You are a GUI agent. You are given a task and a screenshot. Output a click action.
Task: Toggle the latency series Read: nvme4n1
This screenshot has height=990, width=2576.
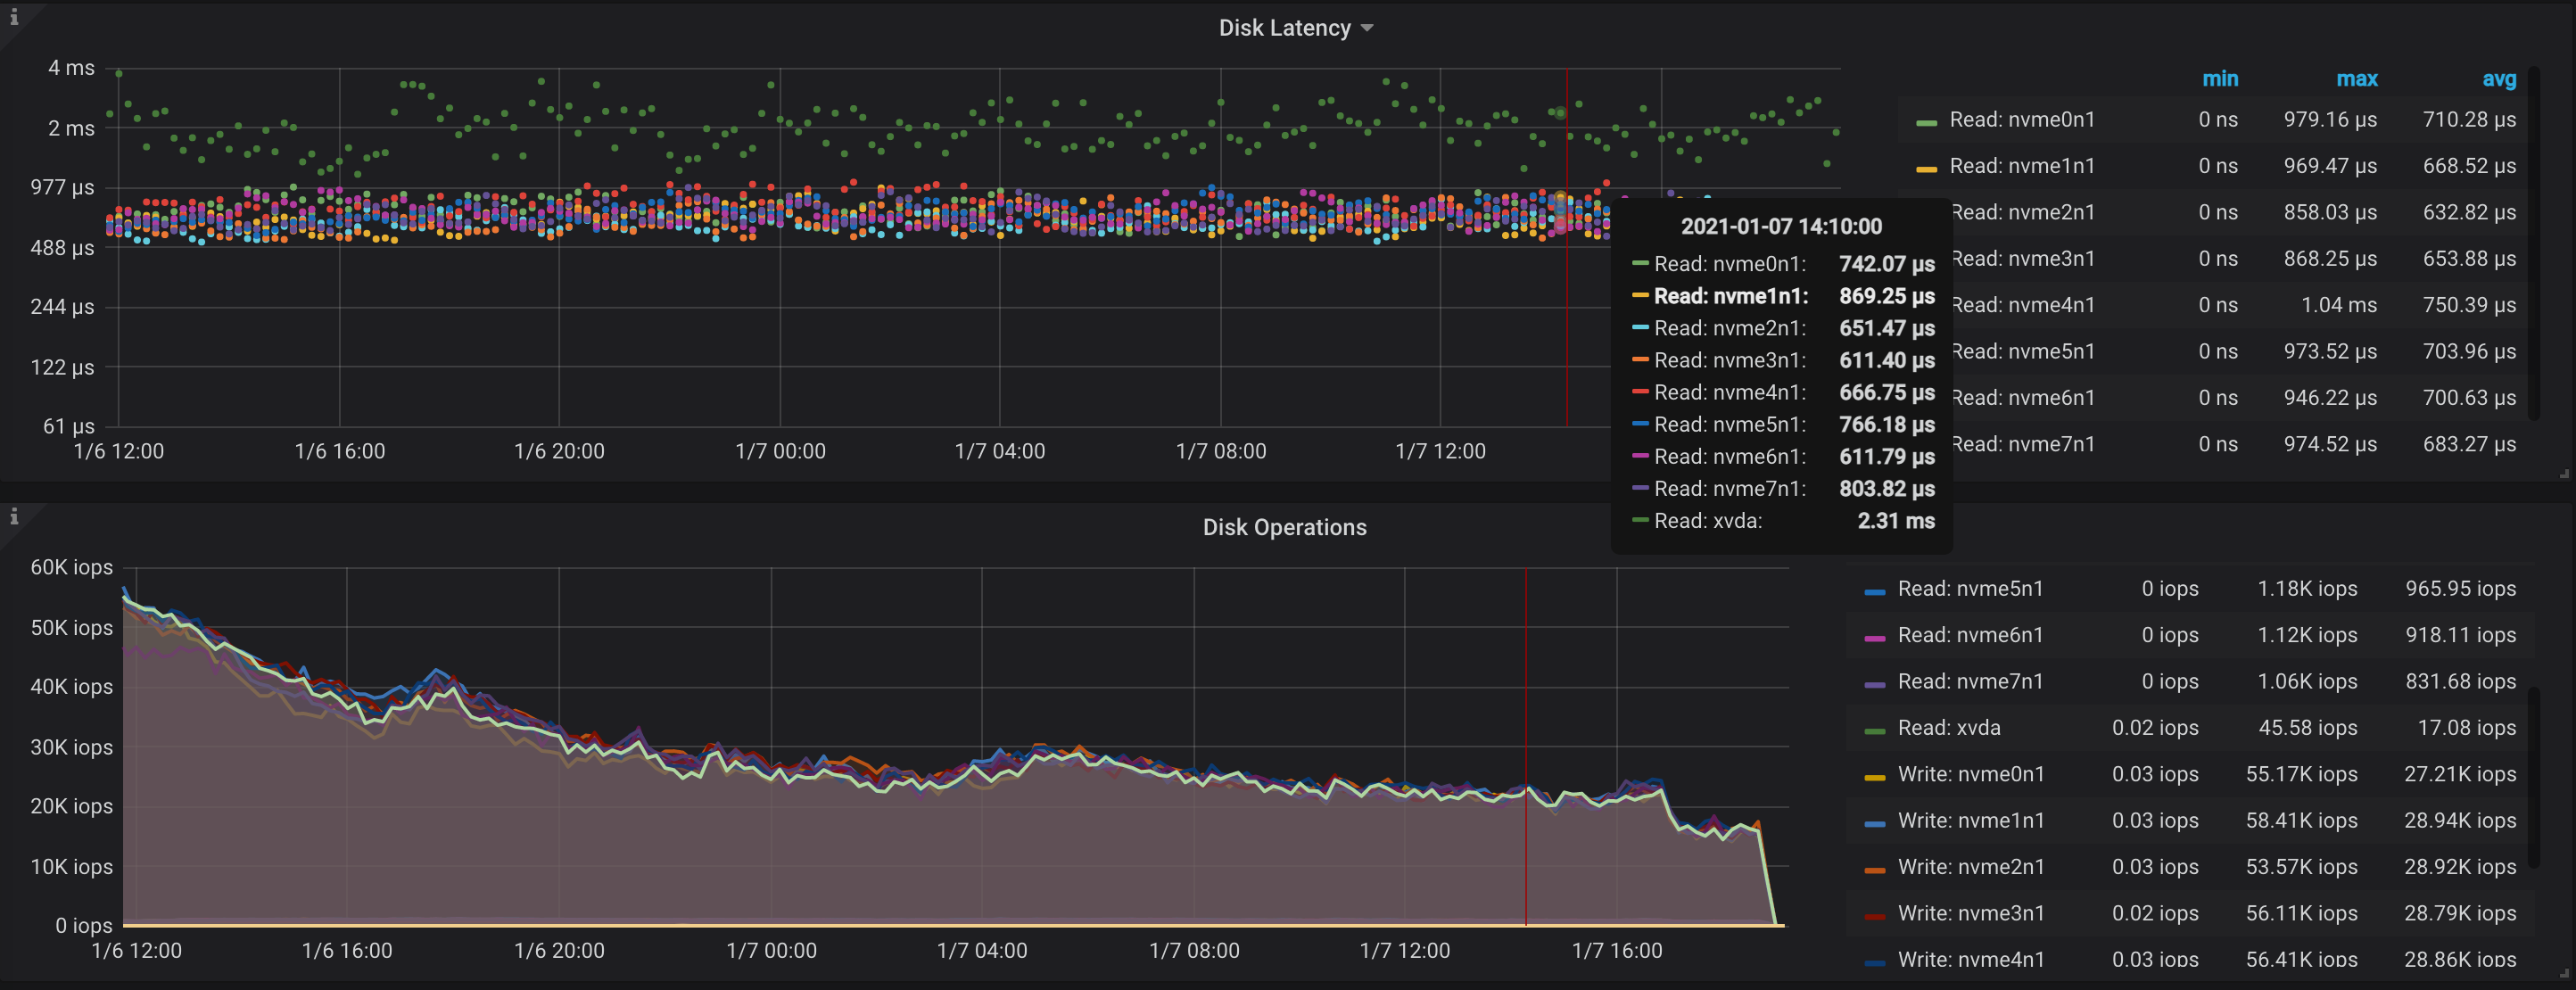[2024, 305]
